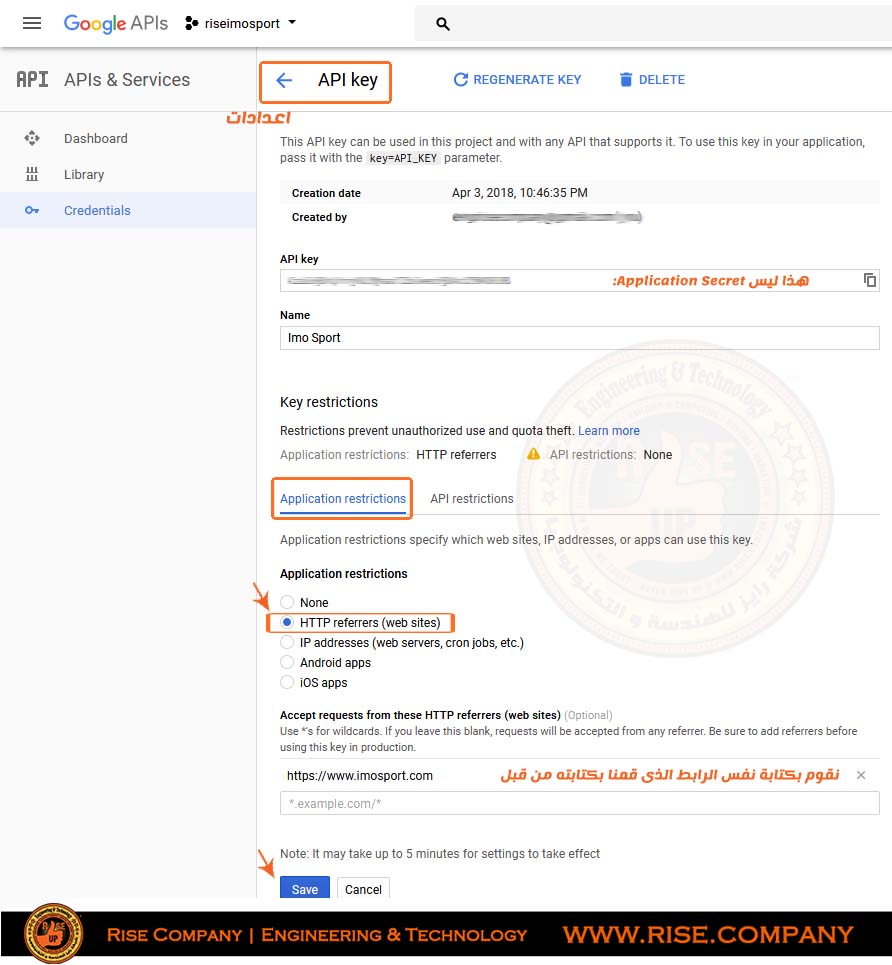Select HTTP referrers (web sites) radio button
The width and height of the screenshot is (892, 965).
point(287,622)
